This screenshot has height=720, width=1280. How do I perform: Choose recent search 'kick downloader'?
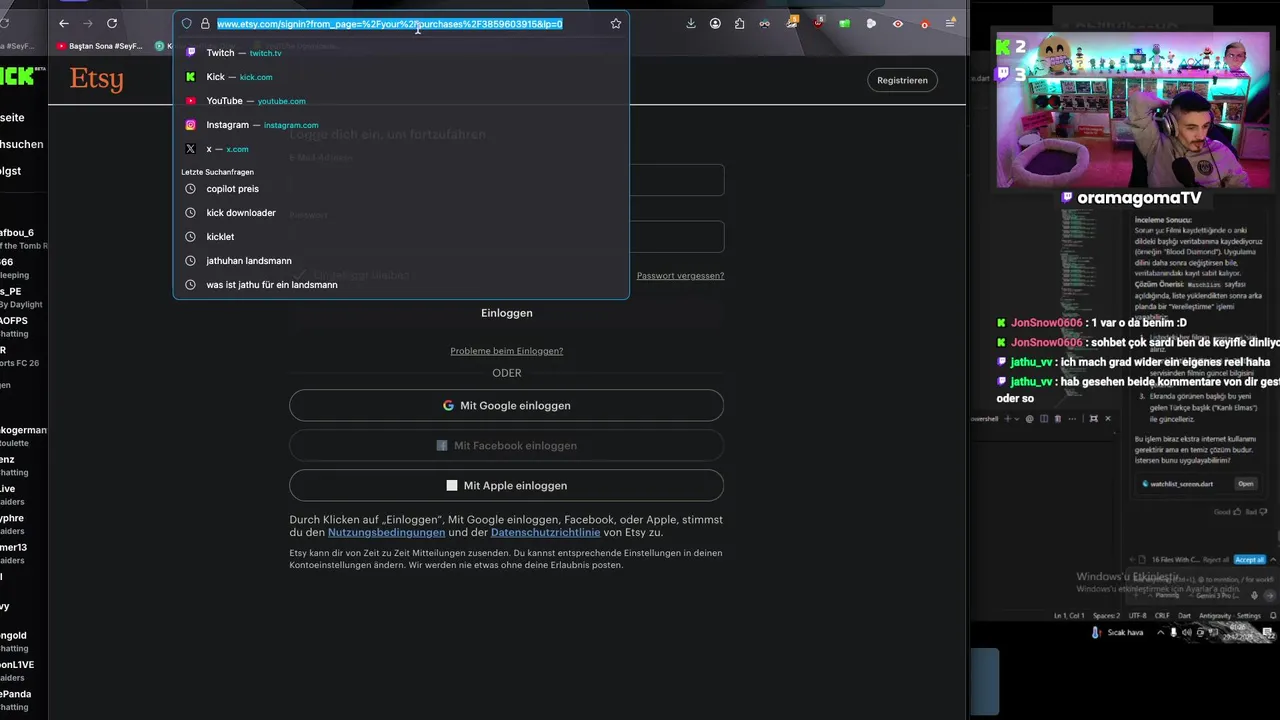pos(401,213)
